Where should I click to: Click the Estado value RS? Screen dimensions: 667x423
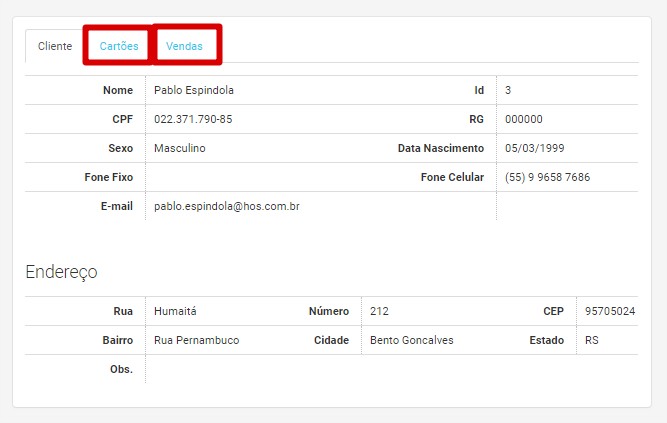593,340
